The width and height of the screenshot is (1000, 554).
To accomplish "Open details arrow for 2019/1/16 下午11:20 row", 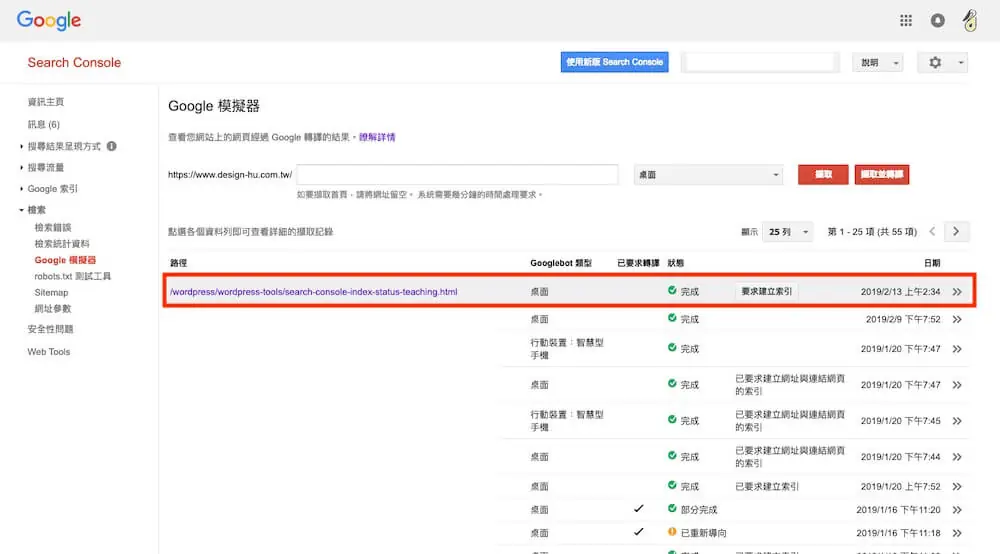I will [x=957, y=510].
